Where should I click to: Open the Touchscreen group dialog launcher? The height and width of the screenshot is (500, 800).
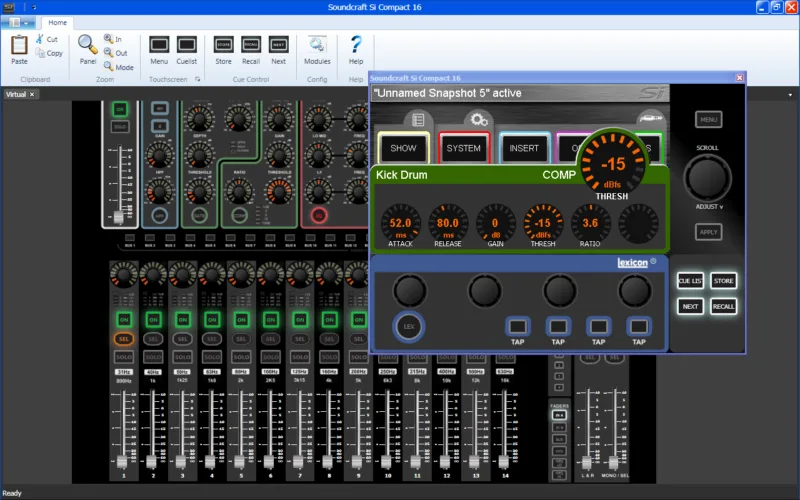197,79
